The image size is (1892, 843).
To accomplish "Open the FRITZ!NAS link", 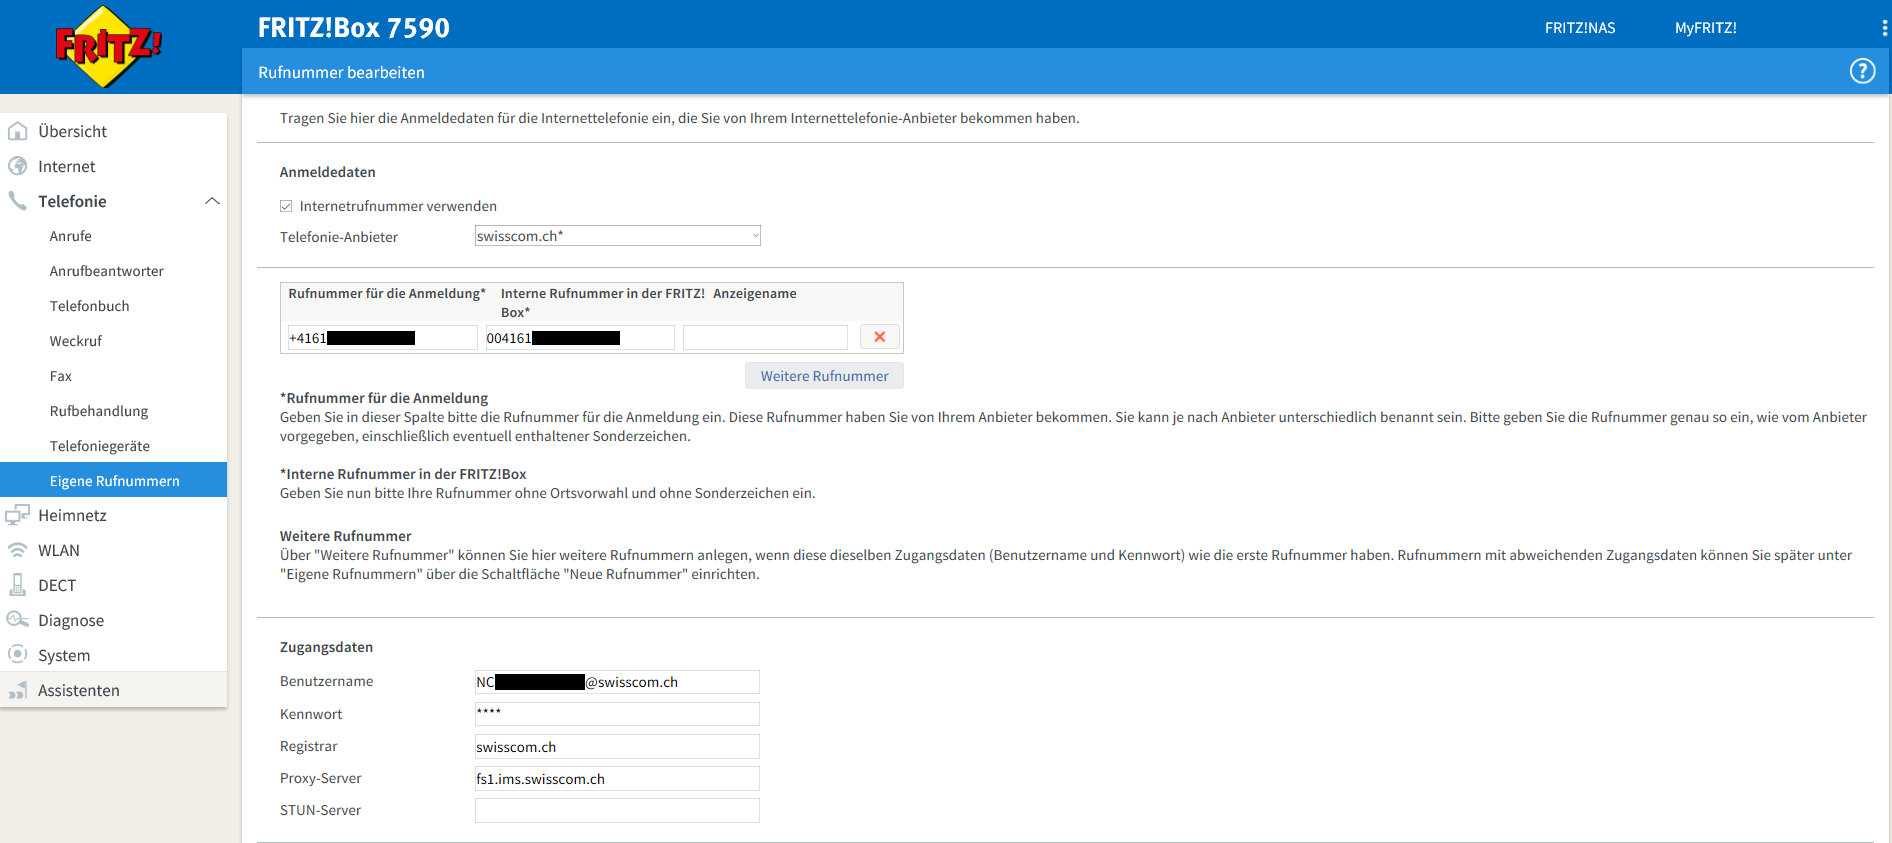I will pyautogui.click(x=1580, y=28).
